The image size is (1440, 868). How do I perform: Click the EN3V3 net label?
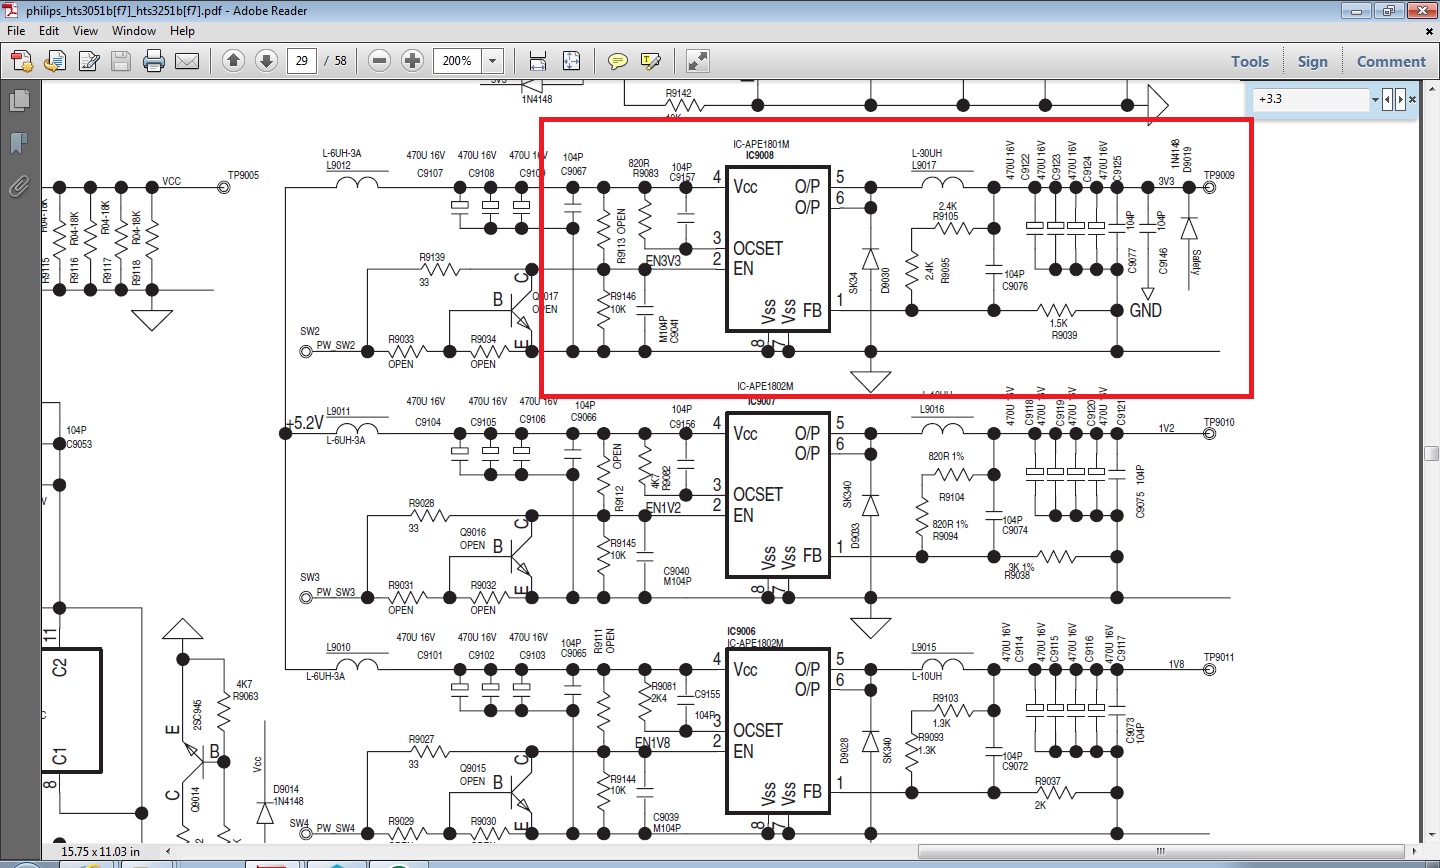pyautogui.click(x=663, y=261)
